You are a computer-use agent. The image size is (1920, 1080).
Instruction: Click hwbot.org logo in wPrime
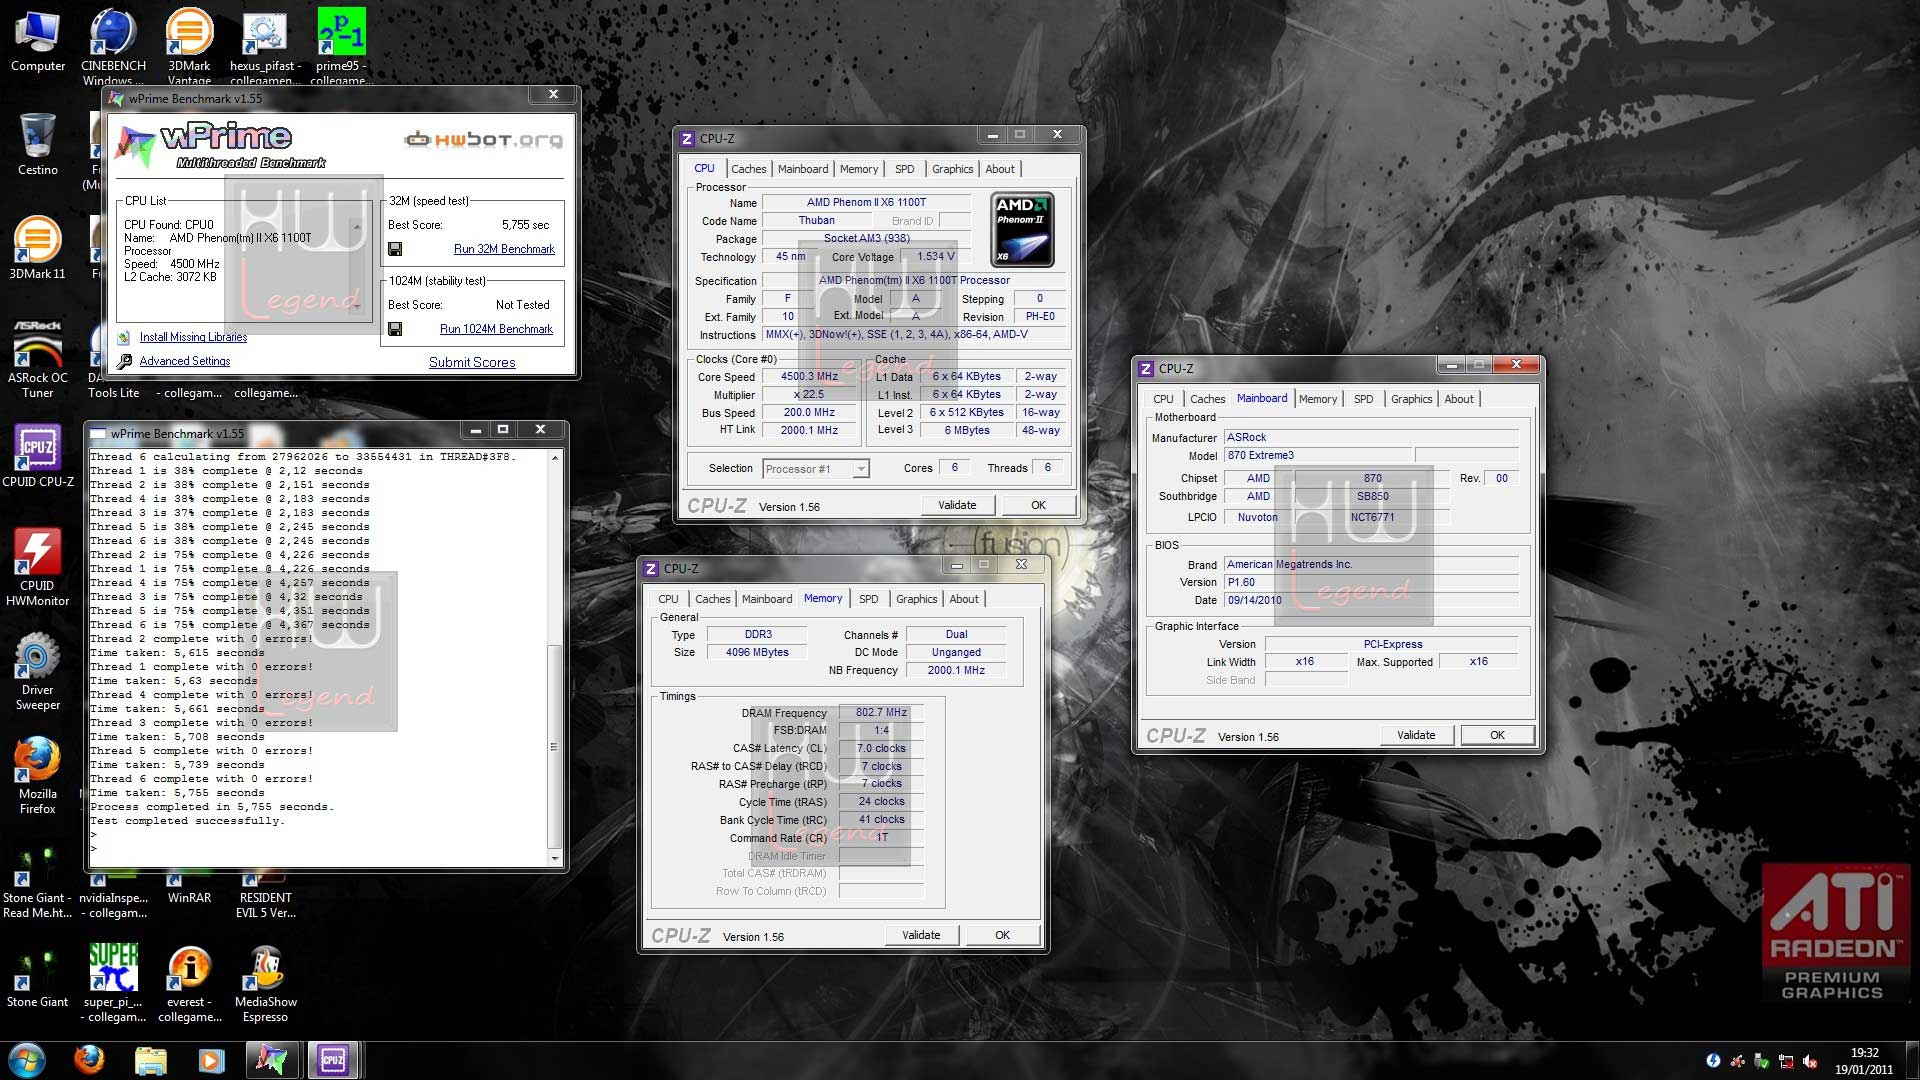483,139
